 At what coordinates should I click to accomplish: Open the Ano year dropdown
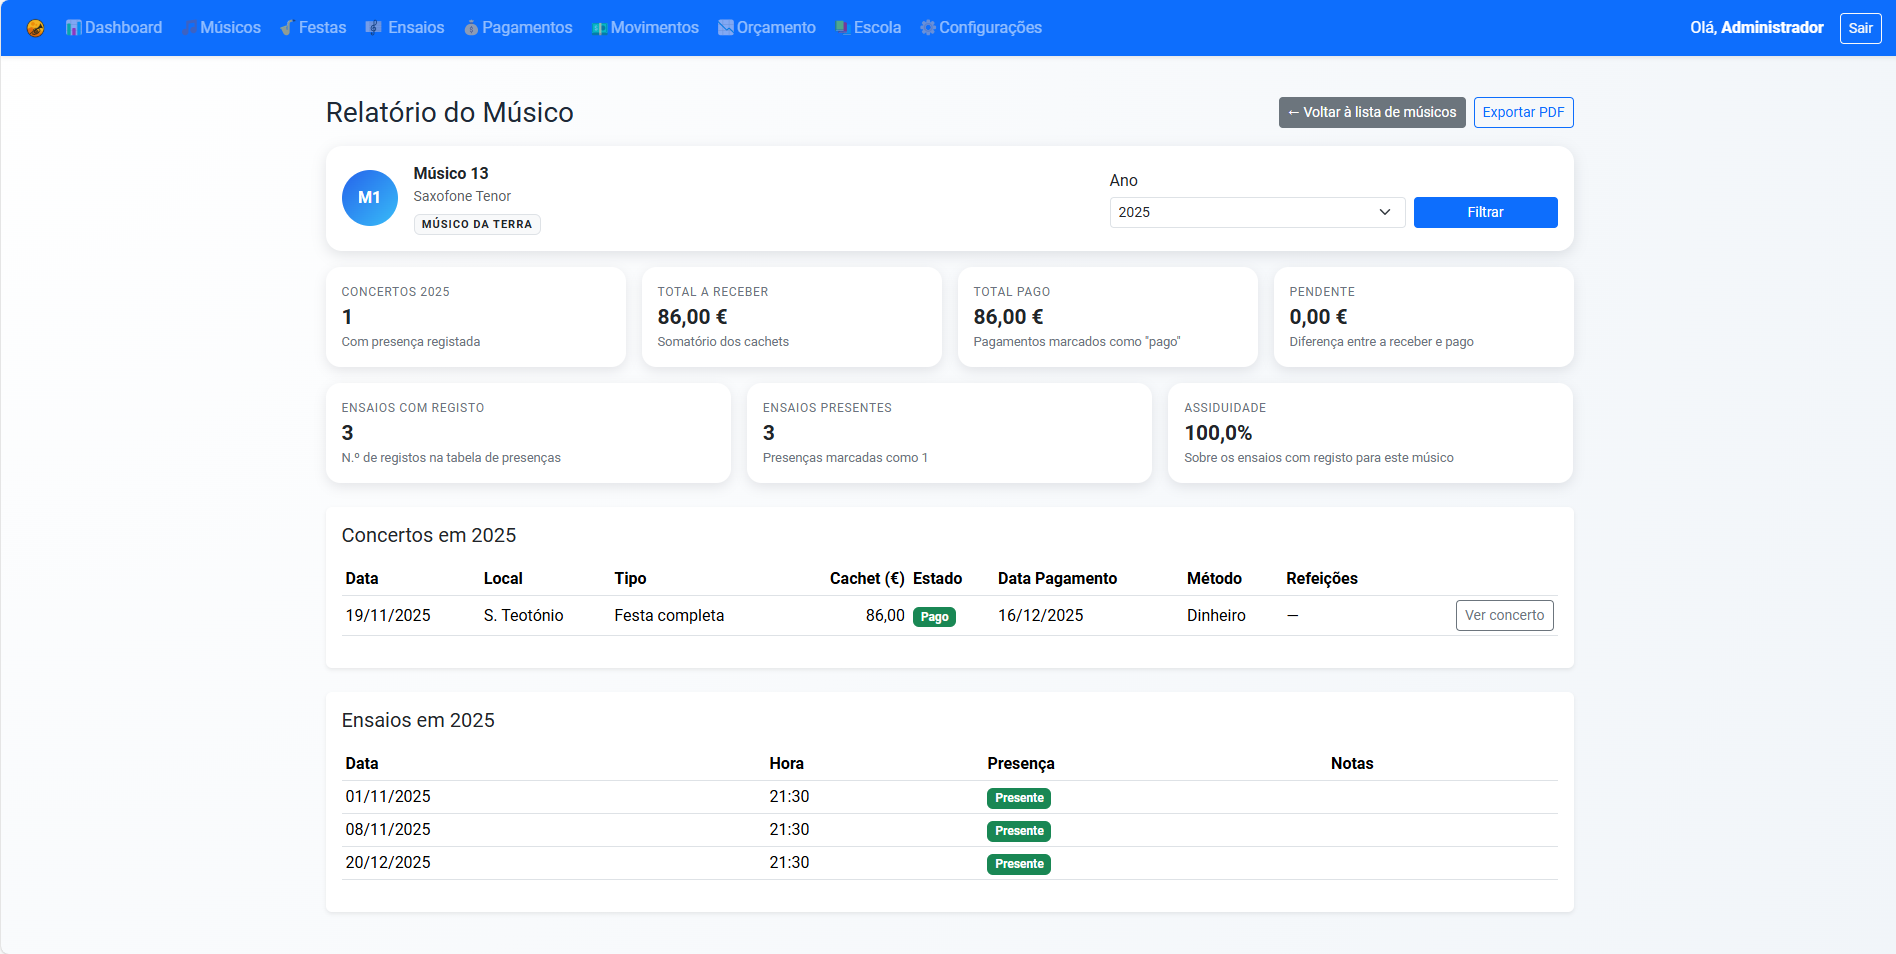coord(1256,212)
